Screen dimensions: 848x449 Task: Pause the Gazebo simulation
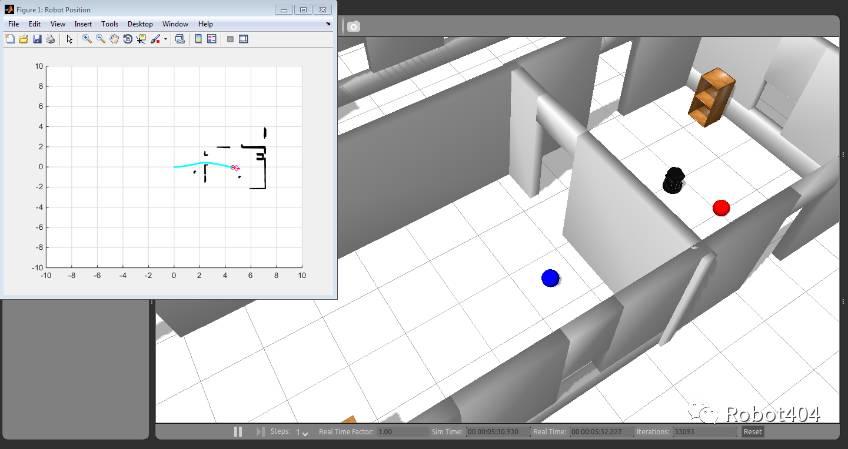click(237, 432)
